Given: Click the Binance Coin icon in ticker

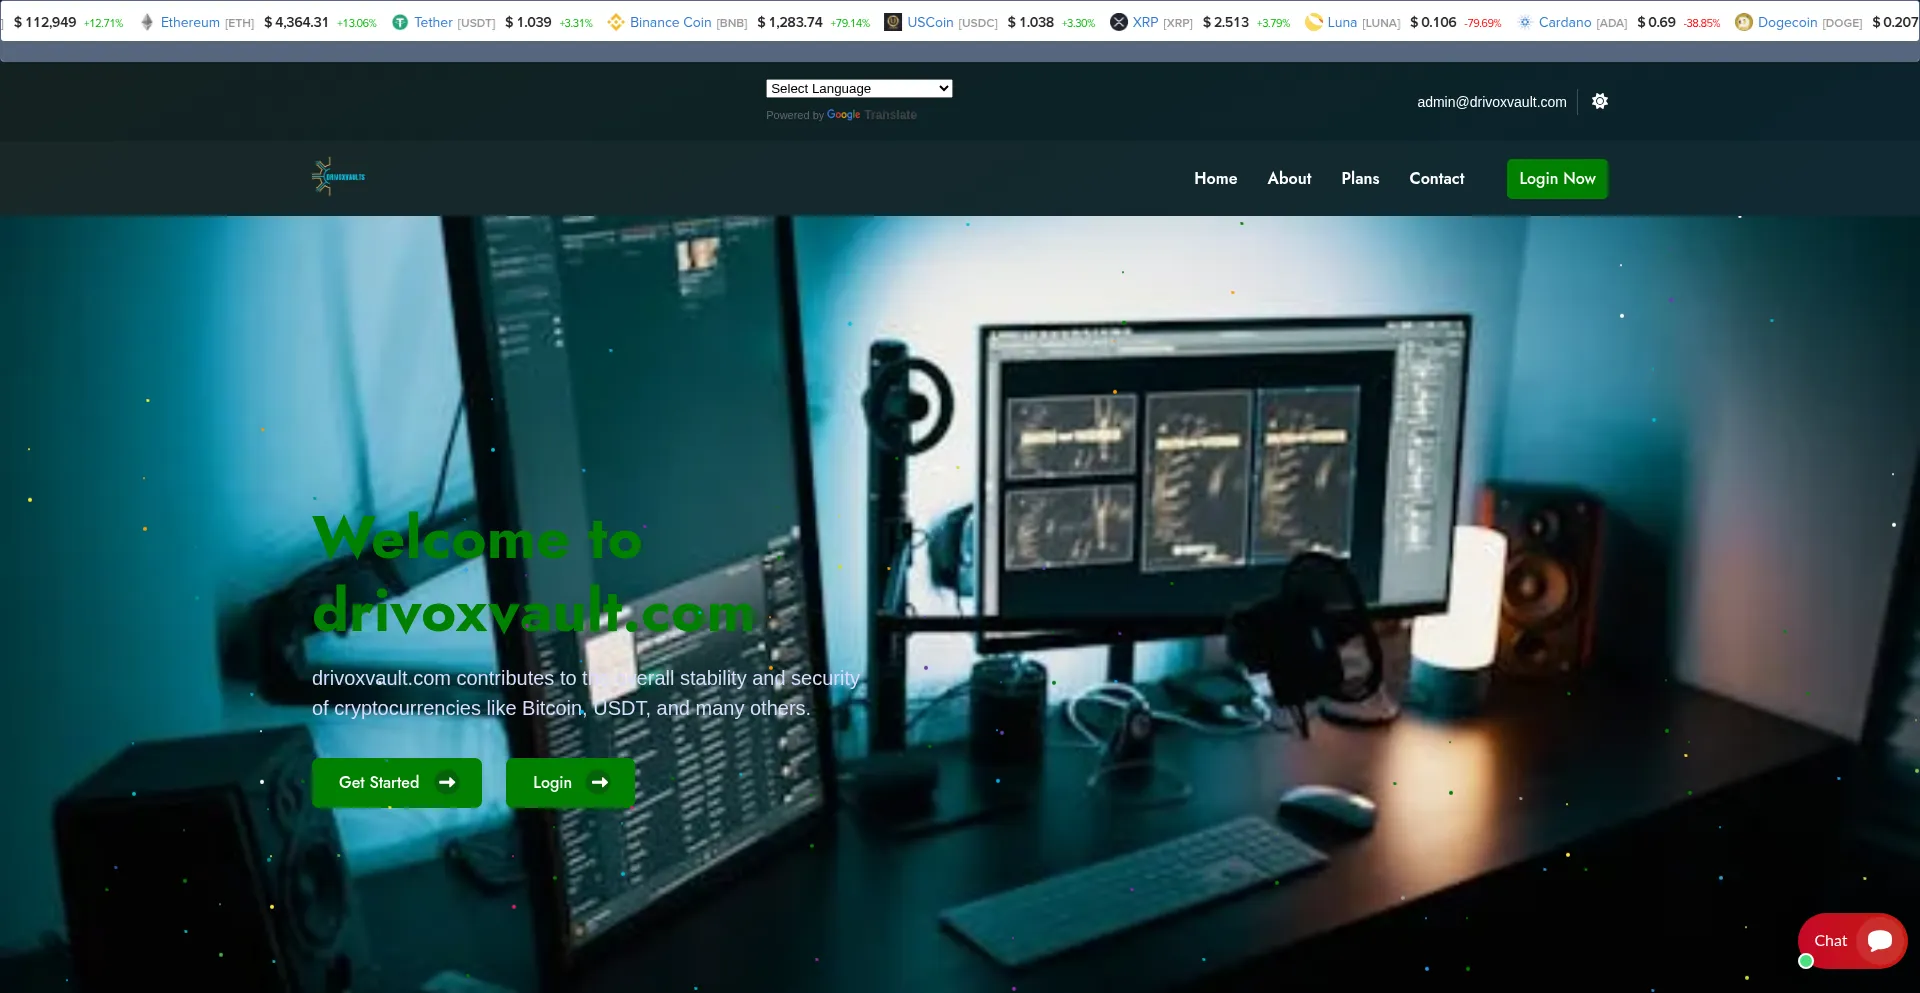Looking at the screenshot, I should point(616,22).
